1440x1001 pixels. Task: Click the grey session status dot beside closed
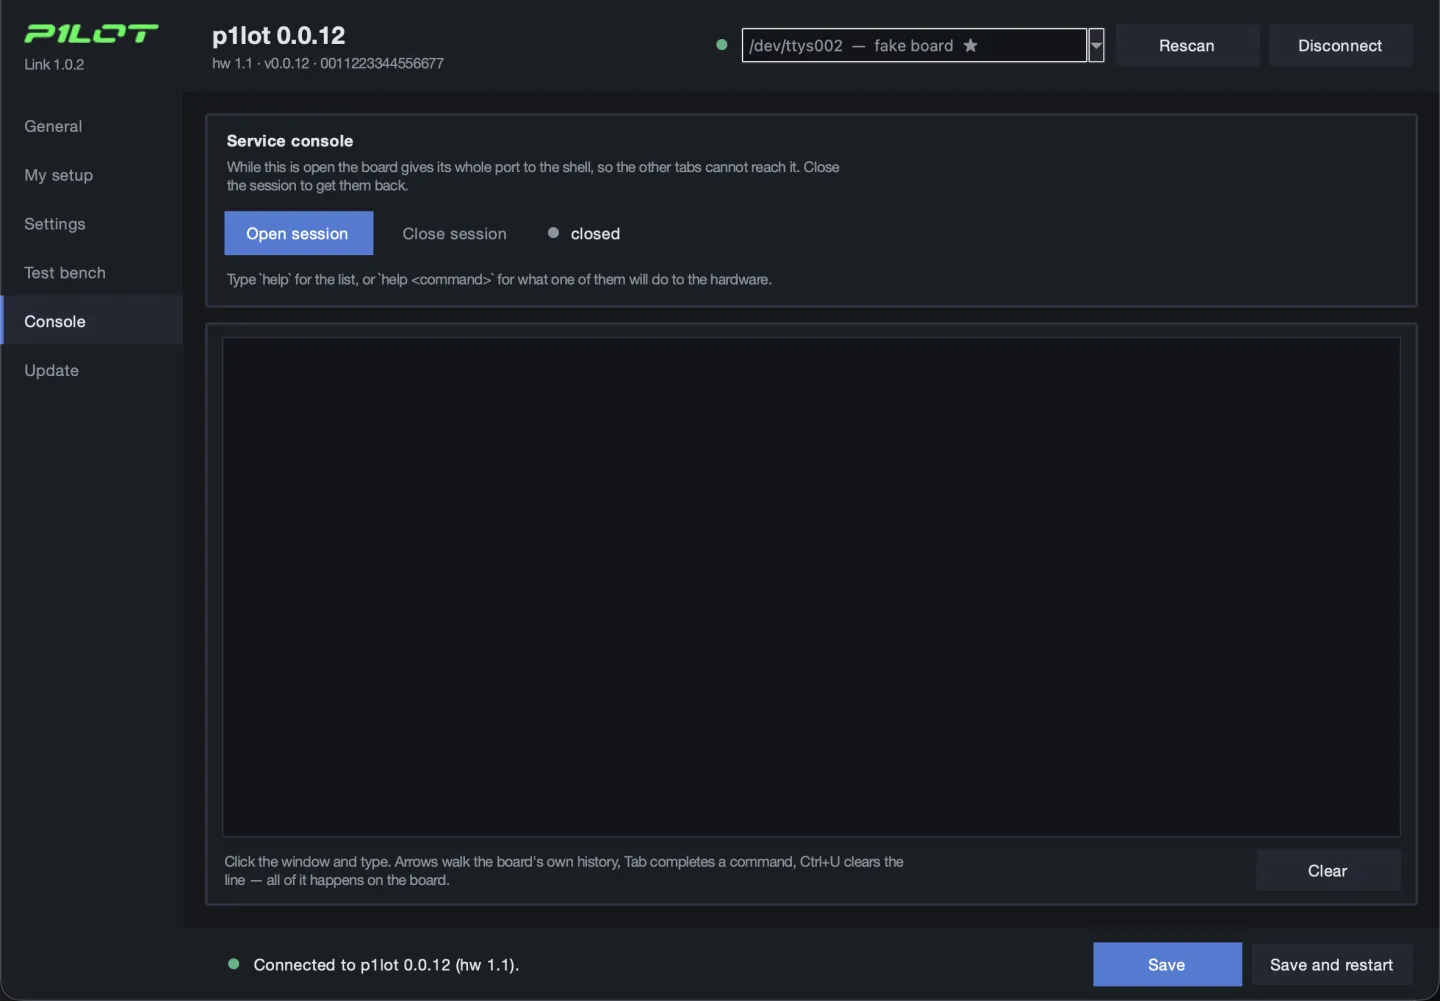(553, 233)
